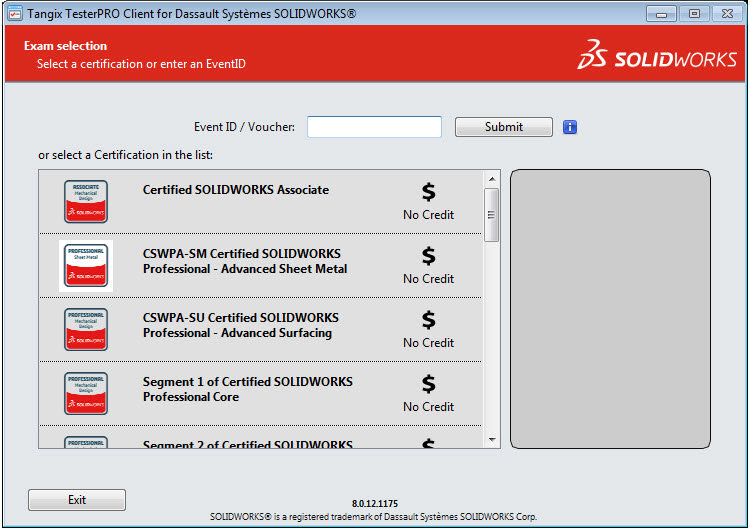The height and width of the screenshot is (528, 750).
Task: Click No Credit text under SOLIDWORKS Associate
Action: 429,215
